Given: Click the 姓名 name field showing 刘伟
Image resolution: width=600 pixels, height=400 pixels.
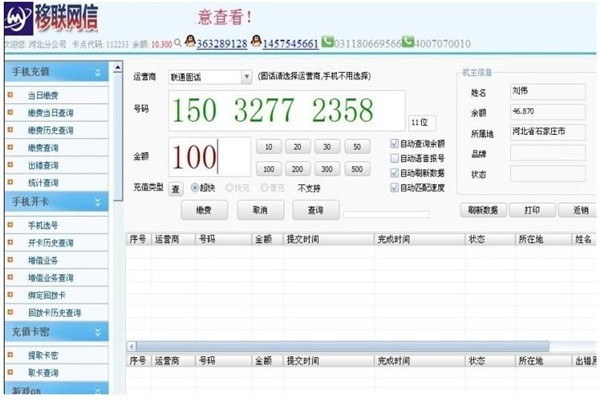Looking at the screenshot, I should pyautogui.click(x=548, y=91).
